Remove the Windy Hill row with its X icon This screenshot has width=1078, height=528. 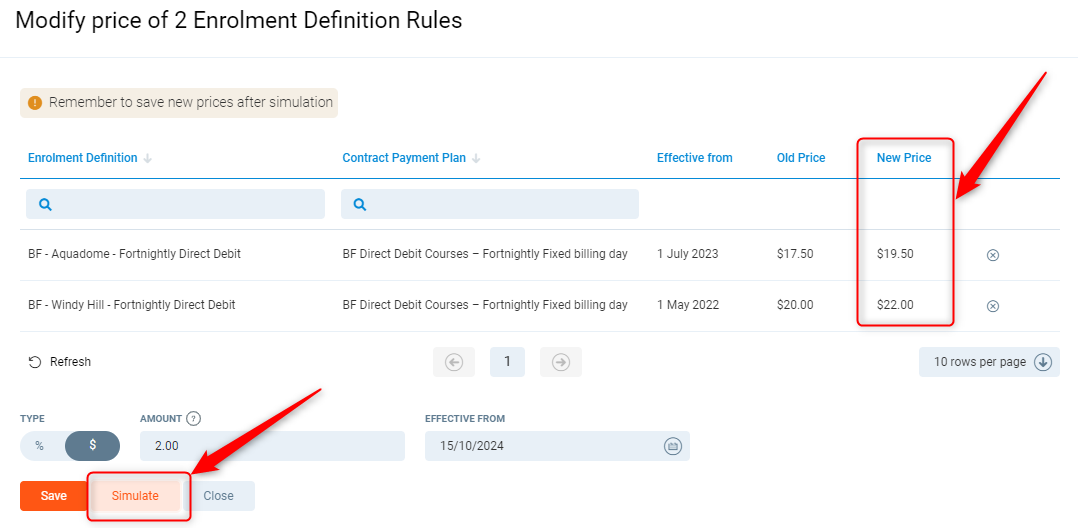[x=992, y=306]
